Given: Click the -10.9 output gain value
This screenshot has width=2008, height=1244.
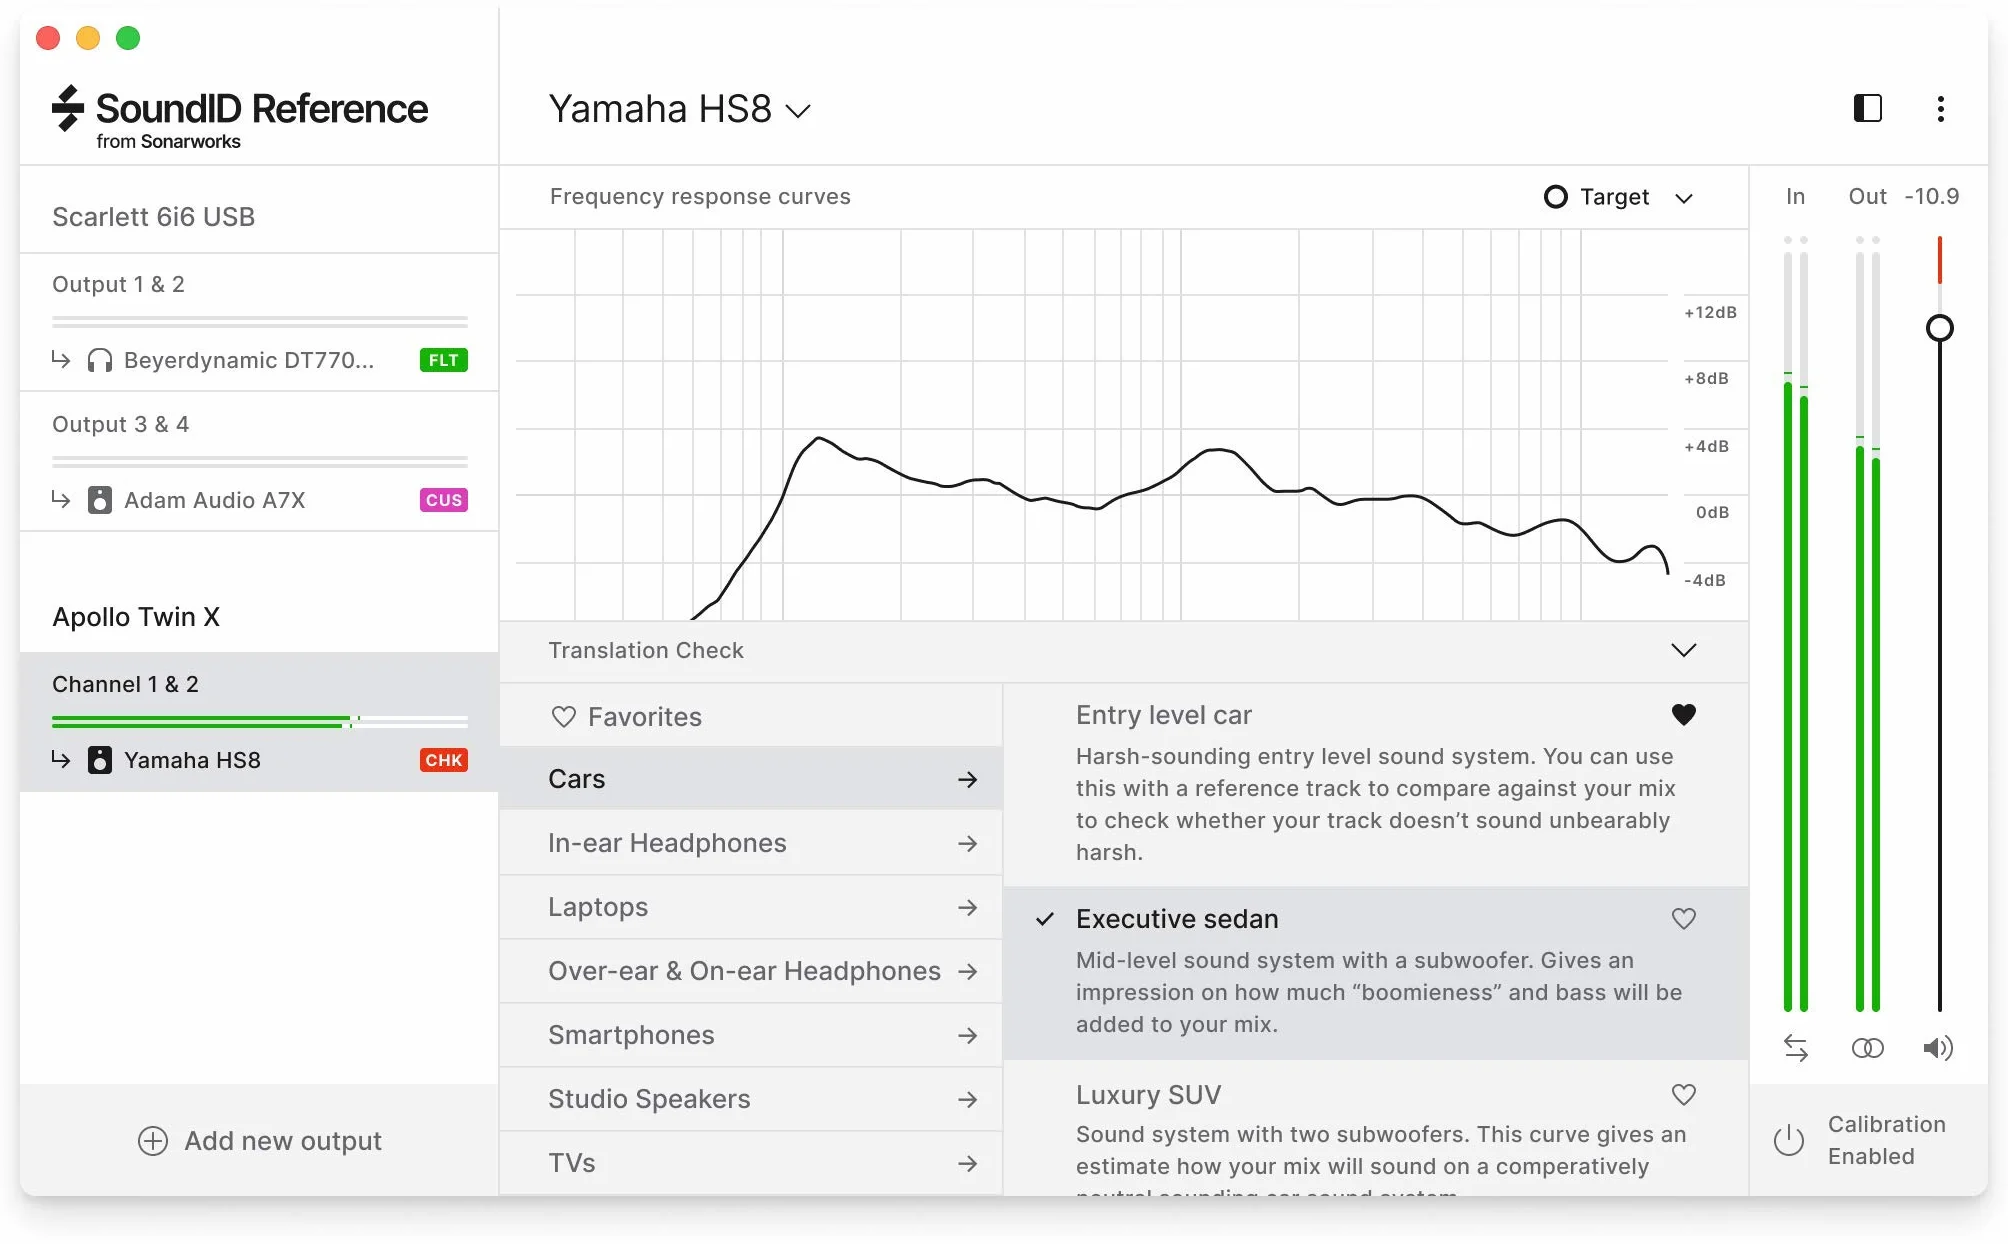Looking at the screenshot, I should [1931, 197].
